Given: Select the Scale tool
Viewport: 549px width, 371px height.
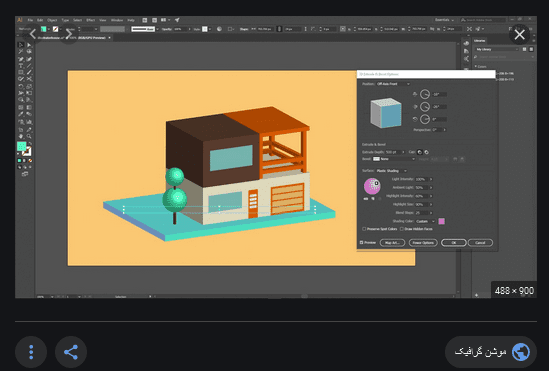Looking at the screenshot, I should [x=29, y=86].
